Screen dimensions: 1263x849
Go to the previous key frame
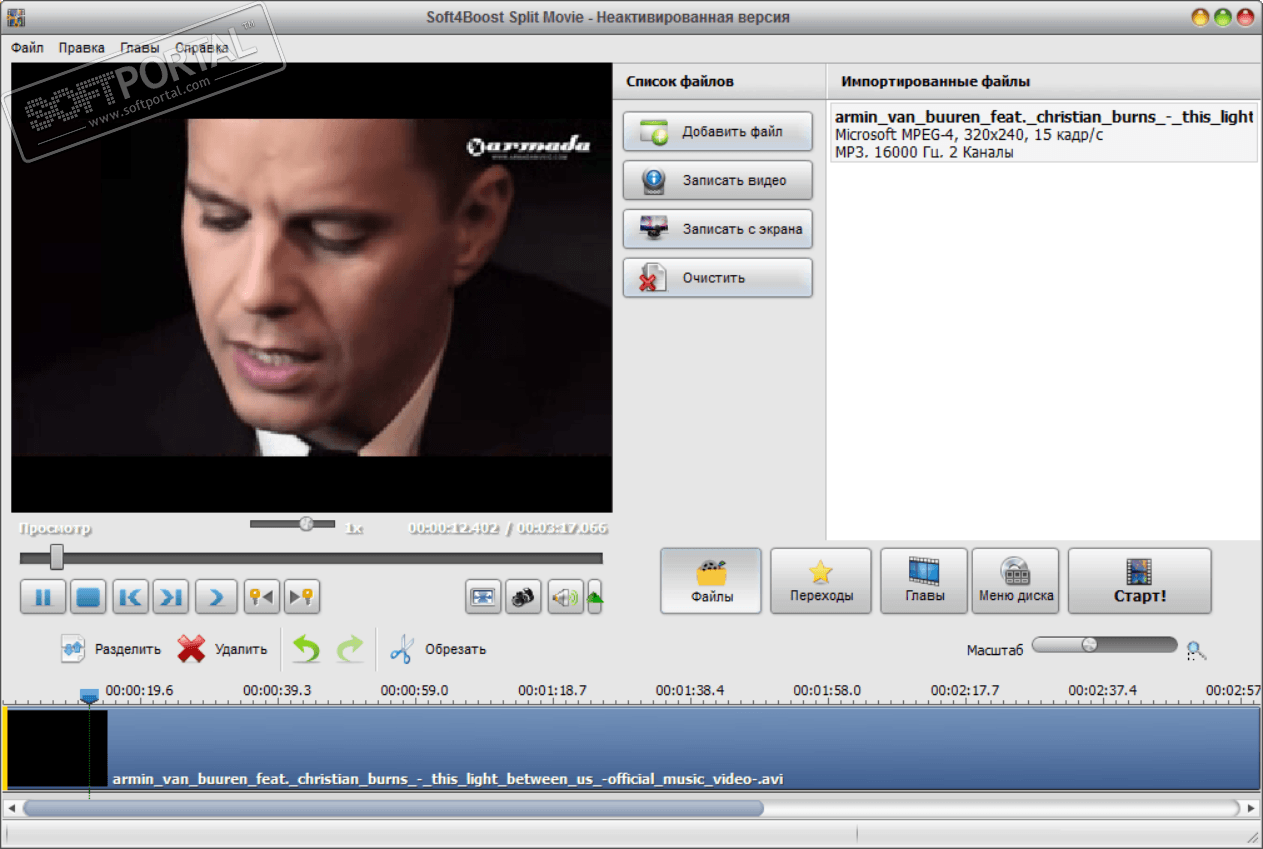260,597
